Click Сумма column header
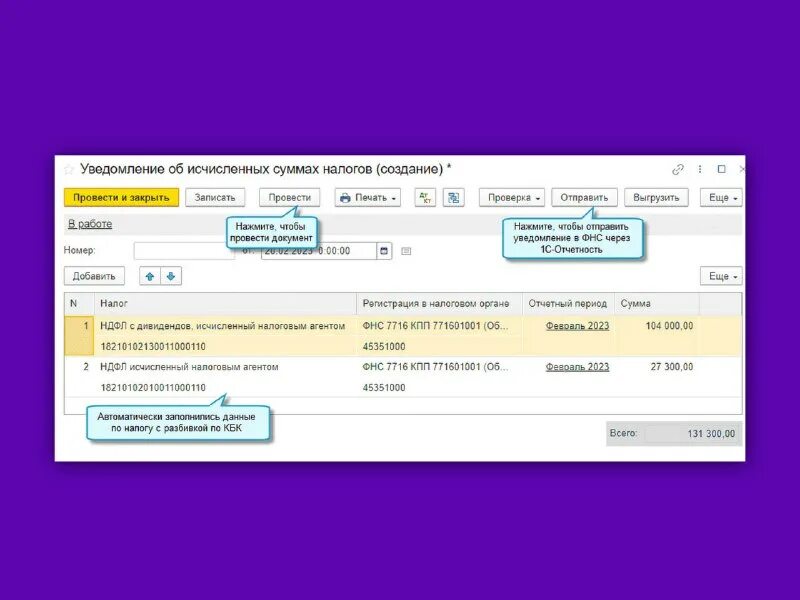 pyautogui.click(x=657, y=303)
